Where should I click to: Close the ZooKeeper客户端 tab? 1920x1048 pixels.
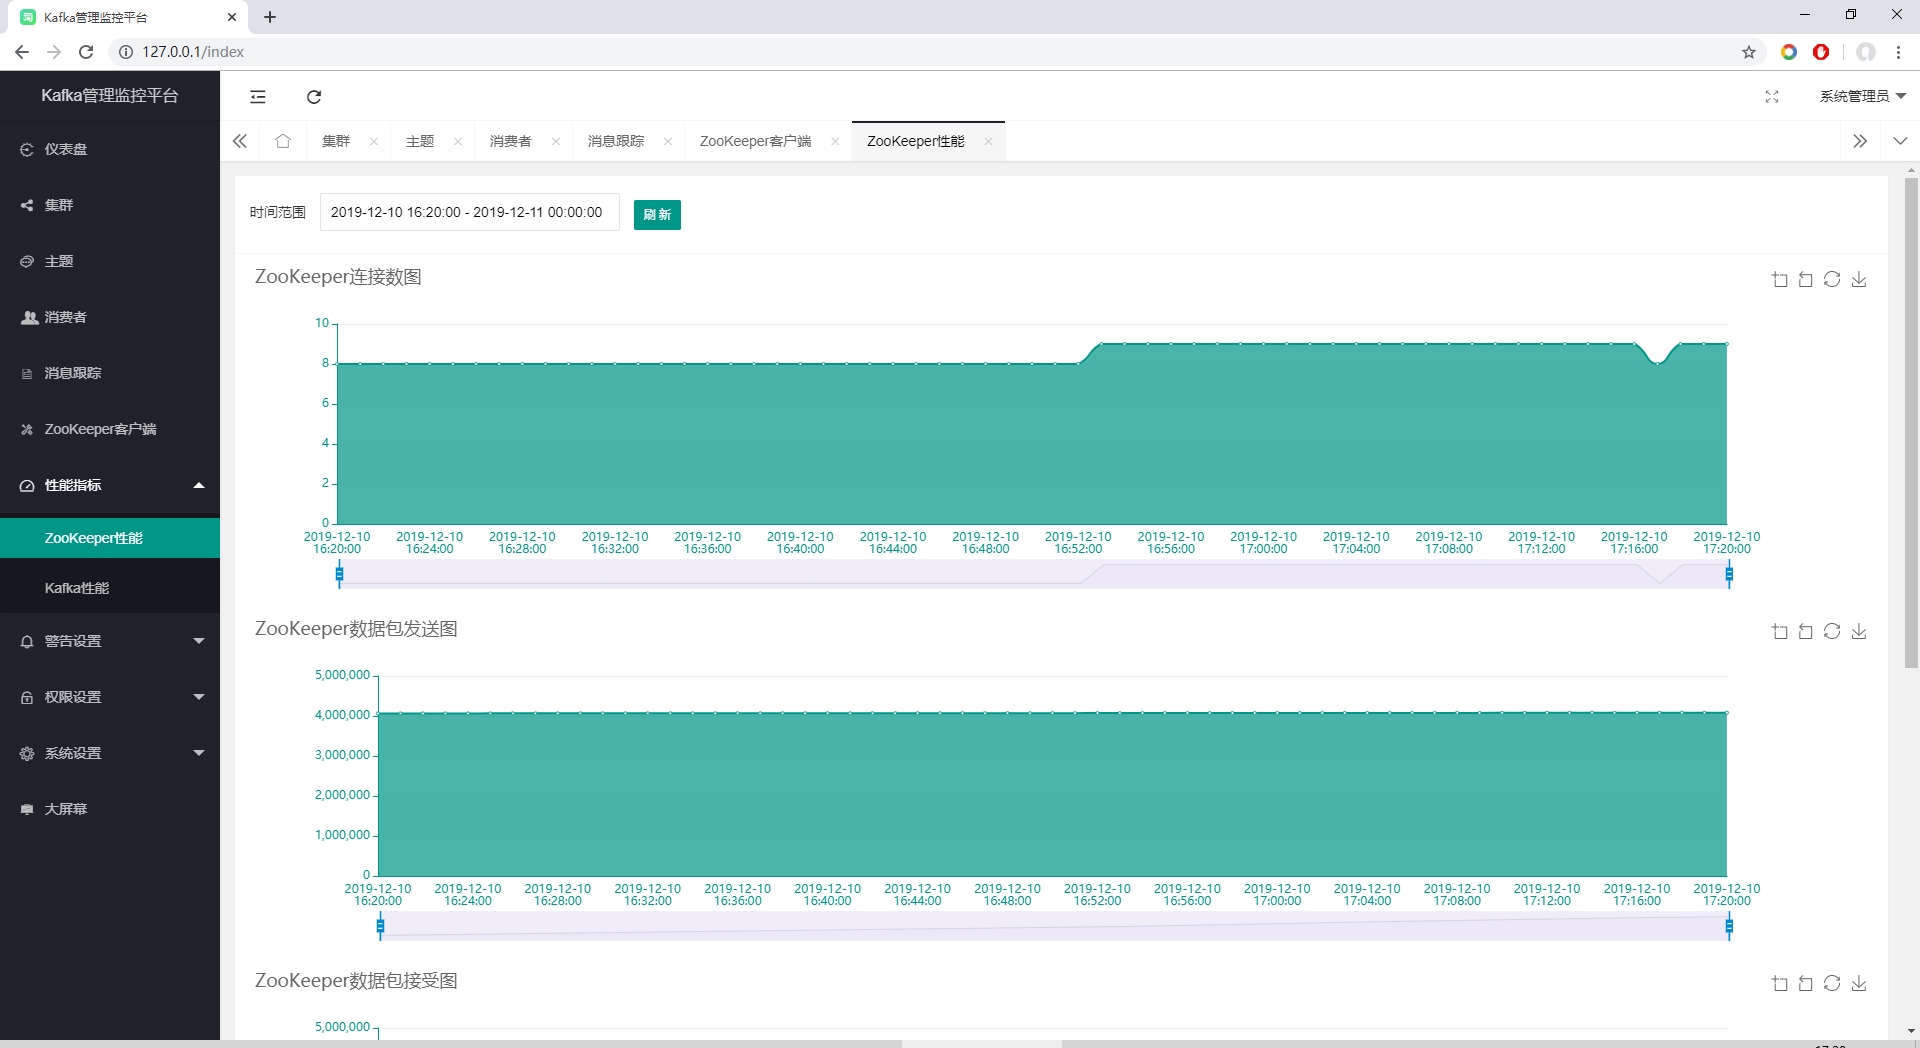point(835,141)
